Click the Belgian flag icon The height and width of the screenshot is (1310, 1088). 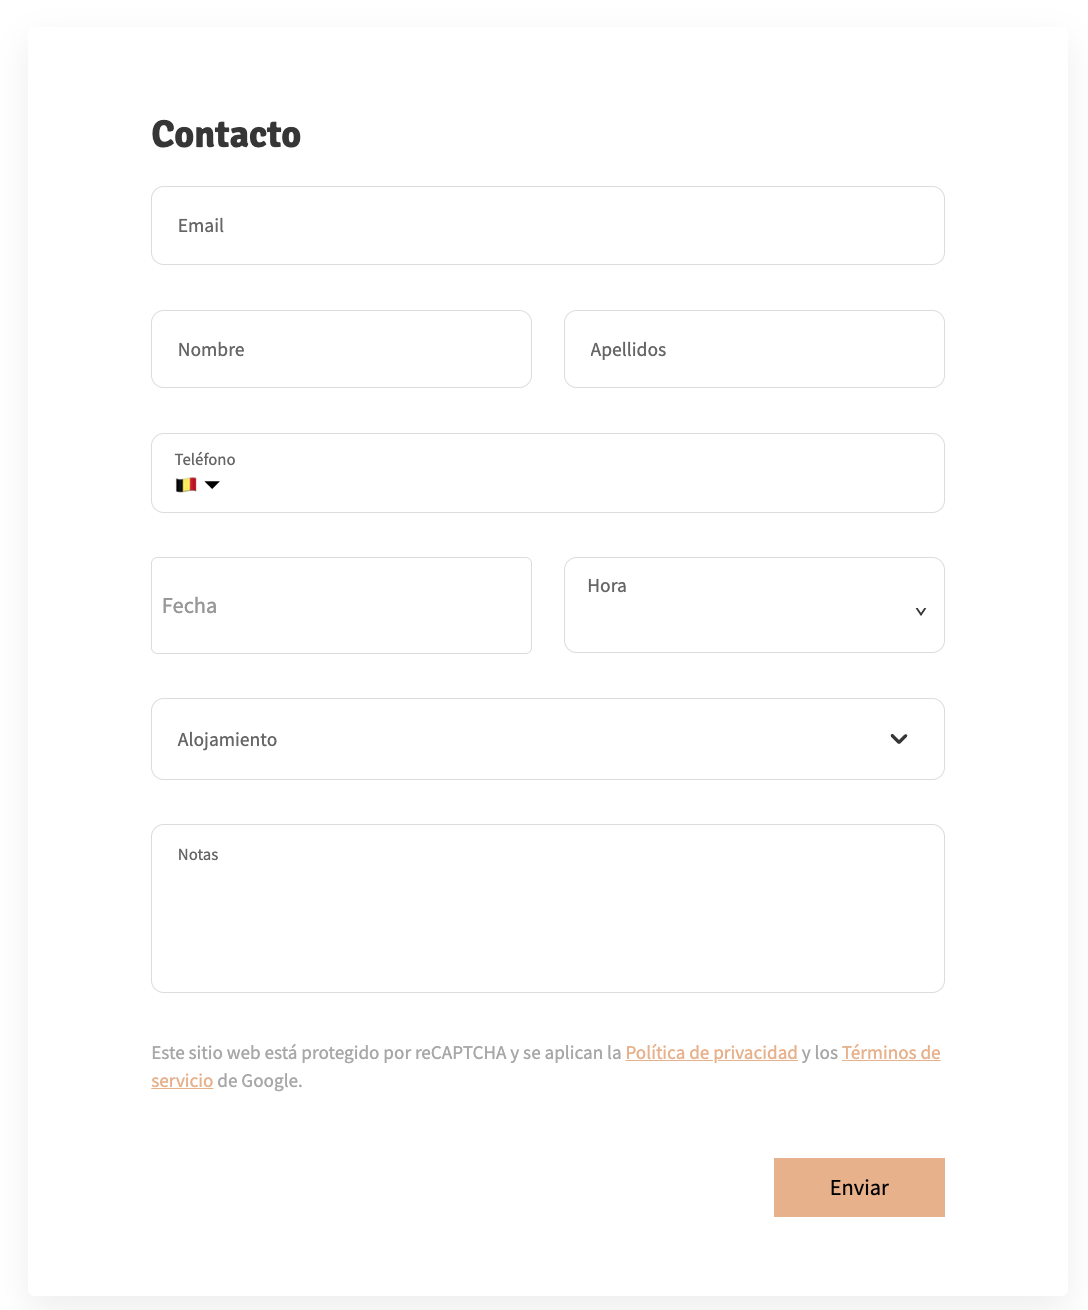pos(185,484)
